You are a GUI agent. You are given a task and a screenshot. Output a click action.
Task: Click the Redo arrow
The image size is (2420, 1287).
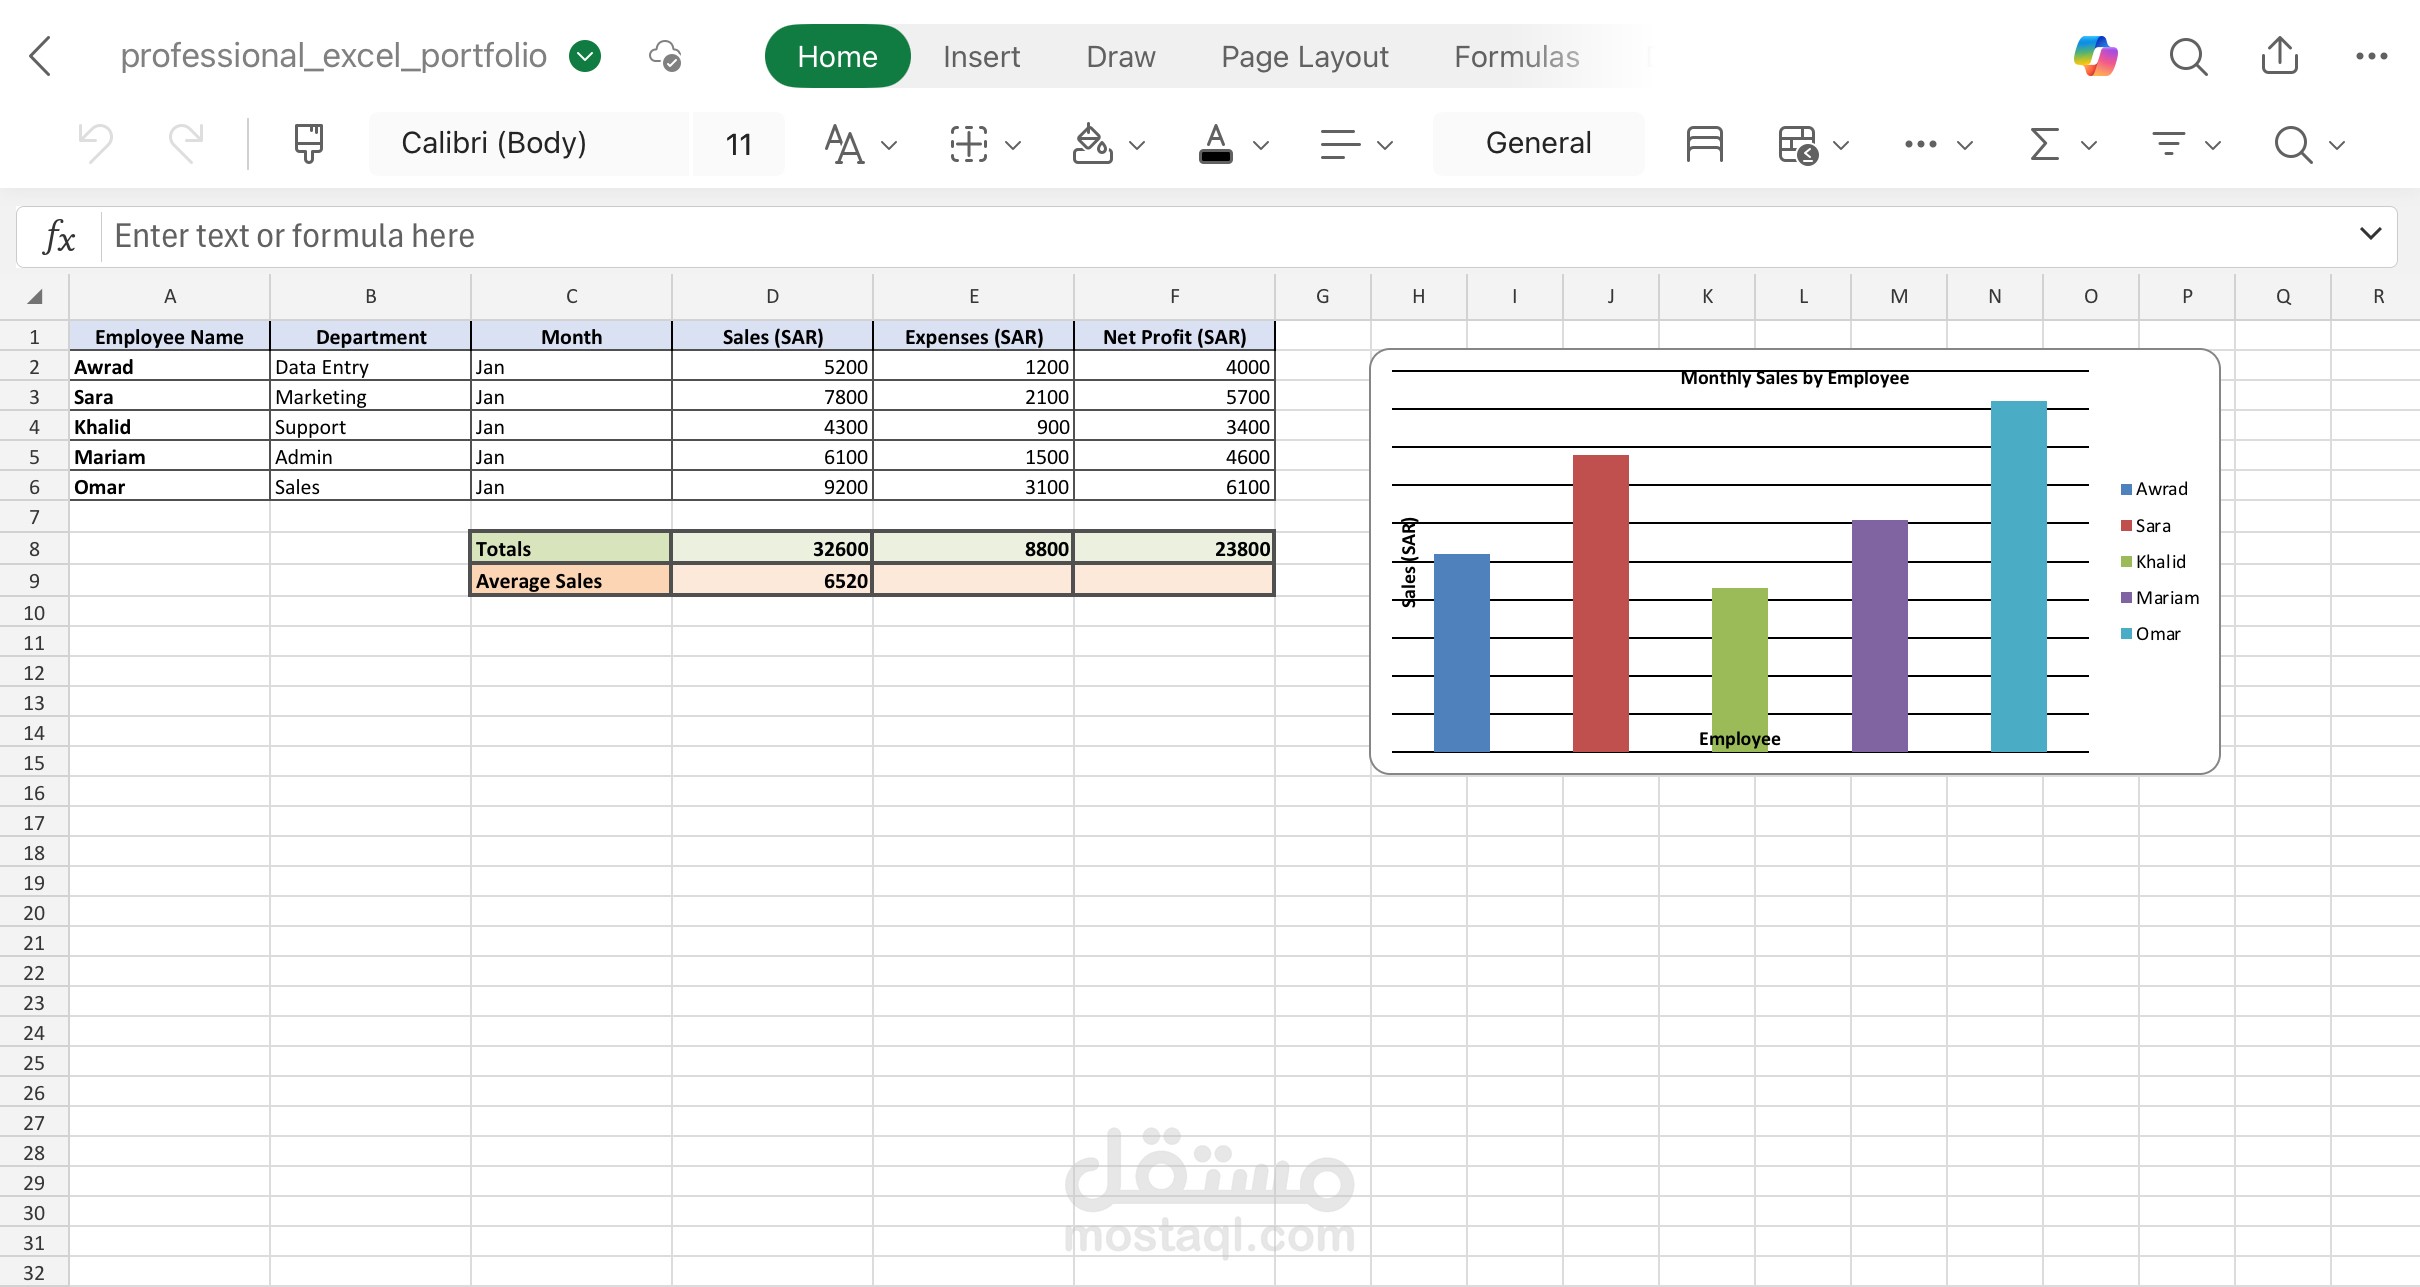[185, 143]
